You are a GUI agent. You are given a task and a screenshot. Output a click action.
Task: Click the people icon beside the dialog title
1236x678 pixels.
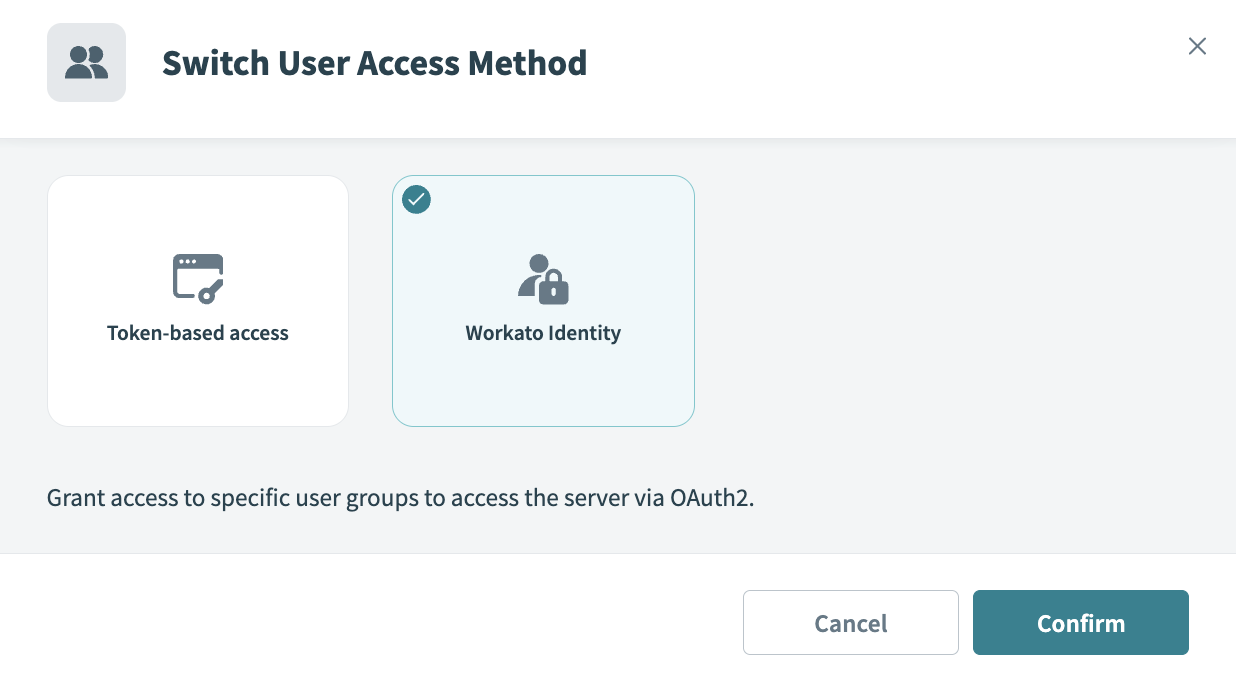coord(86,62)
